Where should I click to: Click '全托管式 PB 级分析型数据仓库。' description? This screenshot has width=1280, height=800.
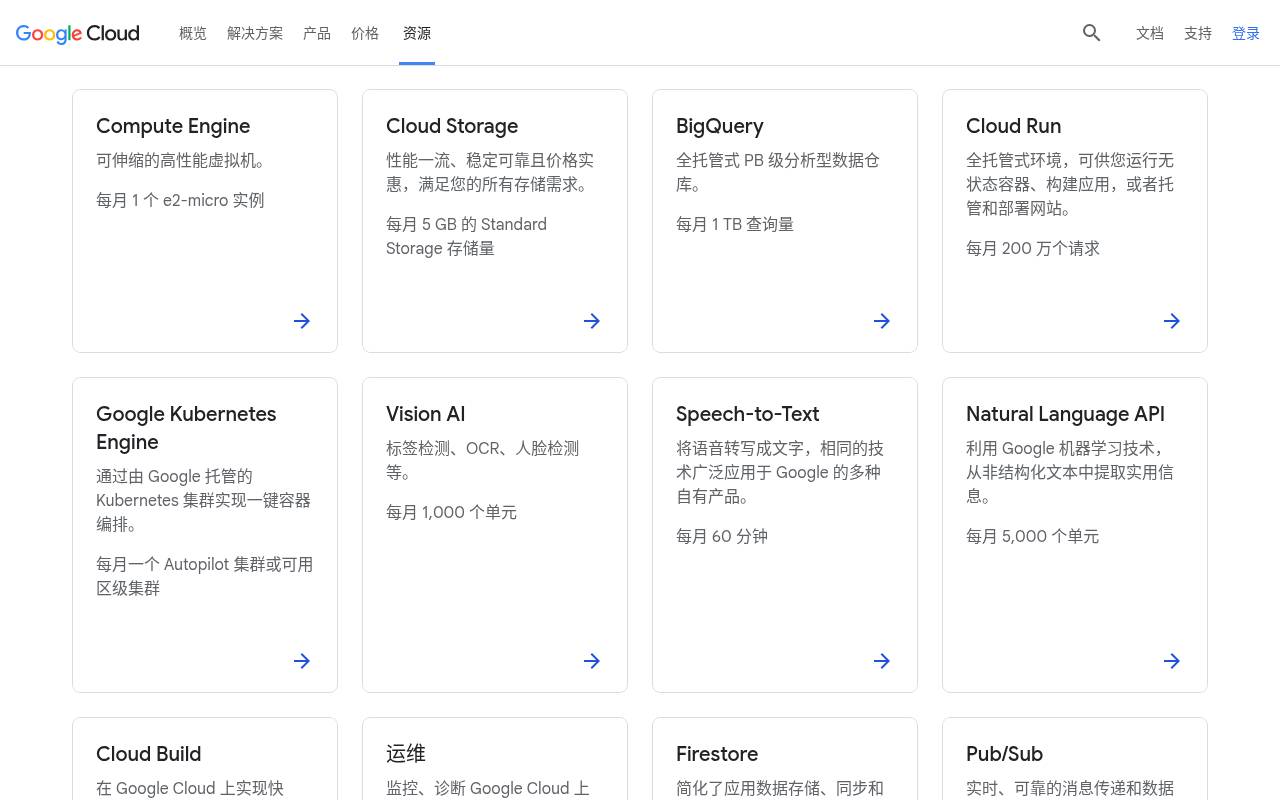[778, 172]
